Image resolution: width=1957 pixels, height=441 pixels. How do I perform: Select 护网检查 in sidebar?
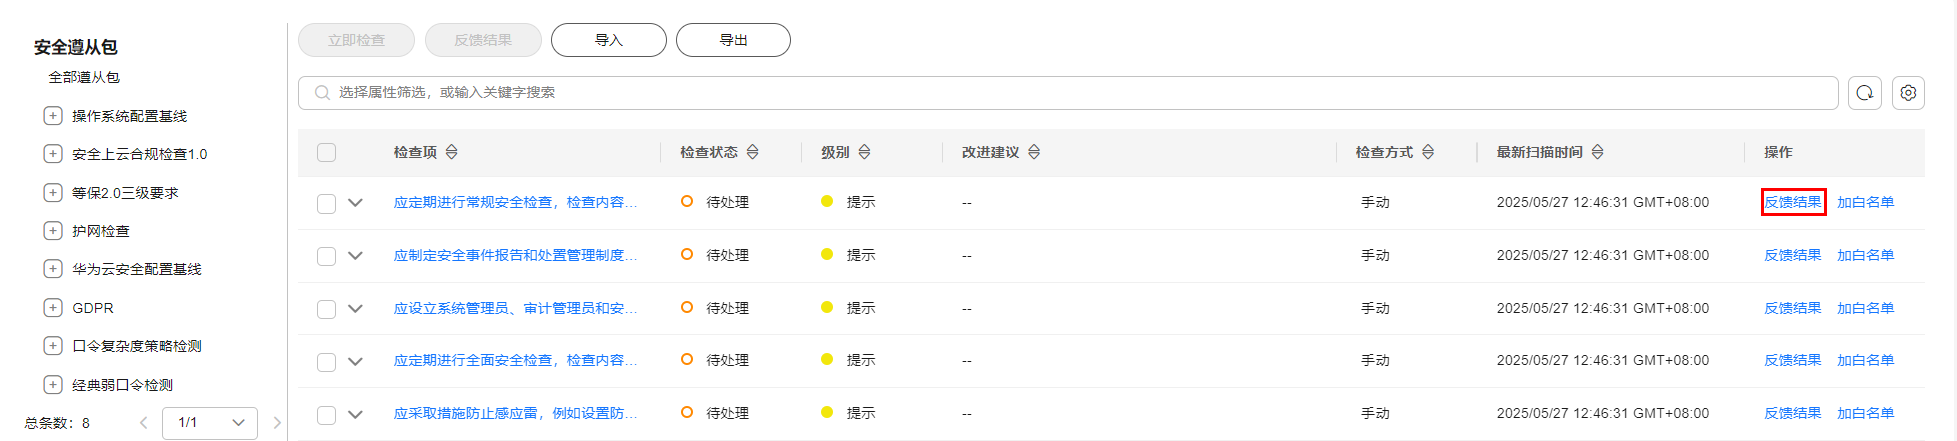101,231
